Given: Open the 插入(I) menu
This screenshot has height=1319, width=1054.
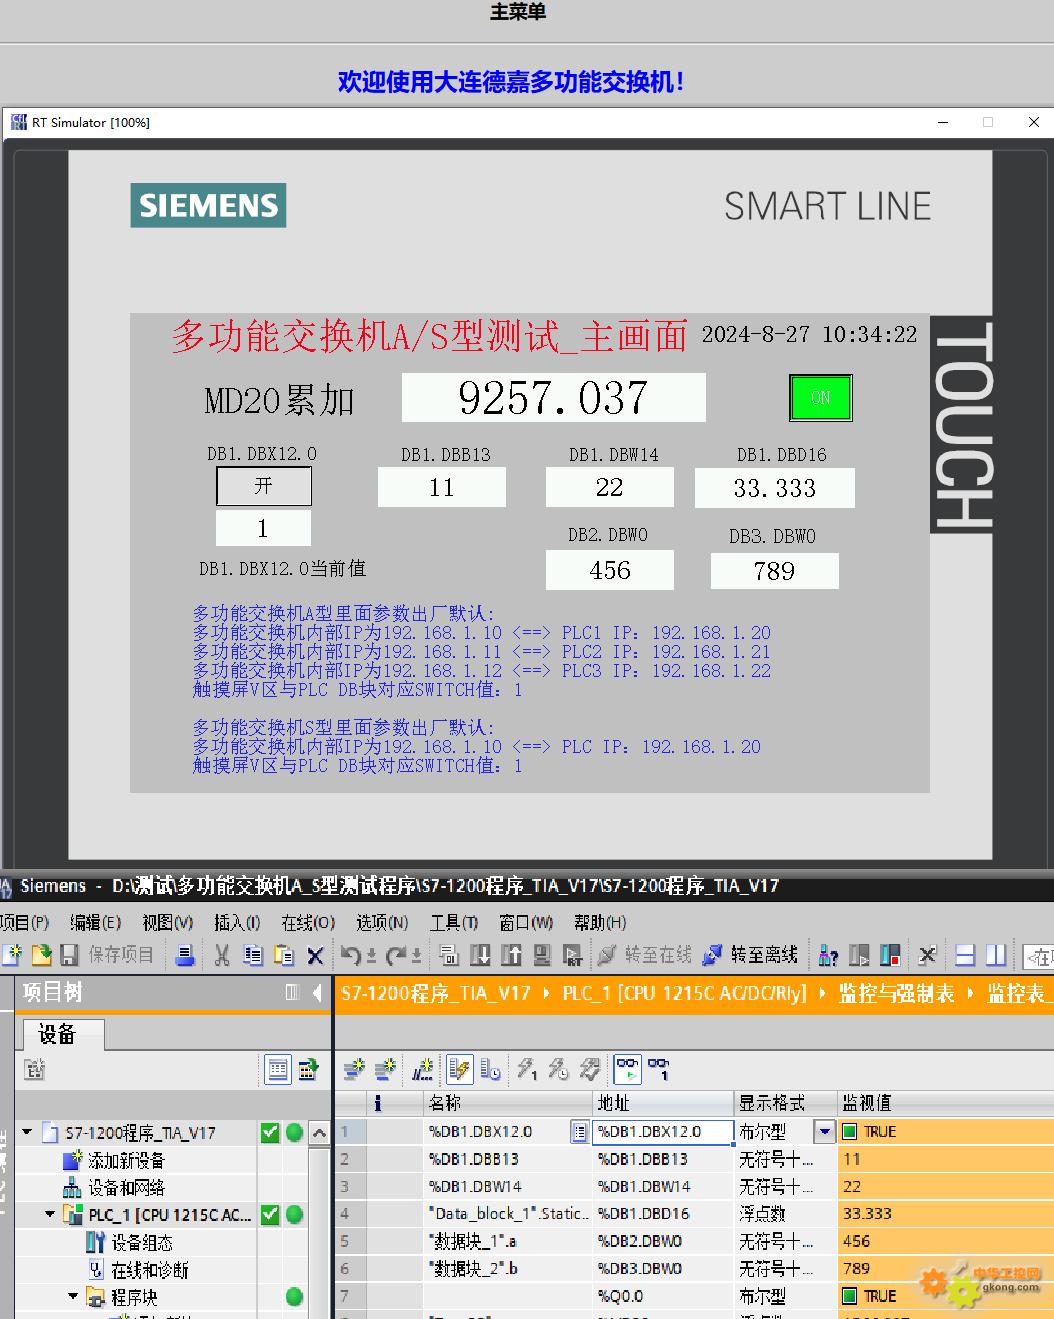Looking at the screenshot, I should coord(237,922).
